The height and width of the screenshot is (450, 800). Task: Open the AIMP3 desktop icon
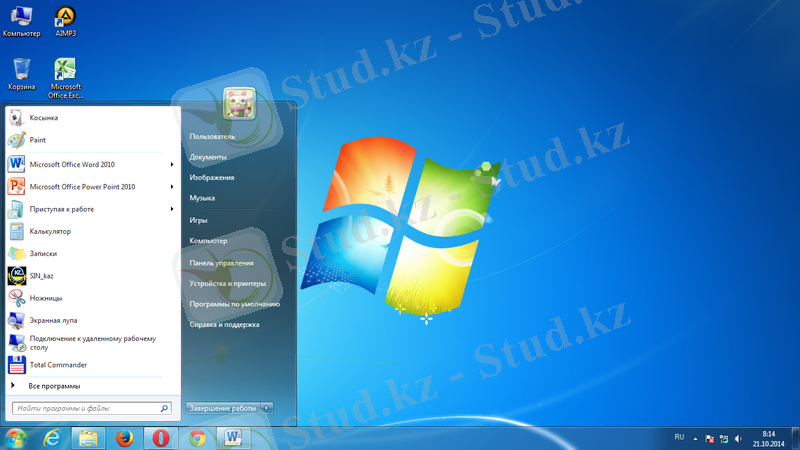pyautogui.click(x=65, y=19)
